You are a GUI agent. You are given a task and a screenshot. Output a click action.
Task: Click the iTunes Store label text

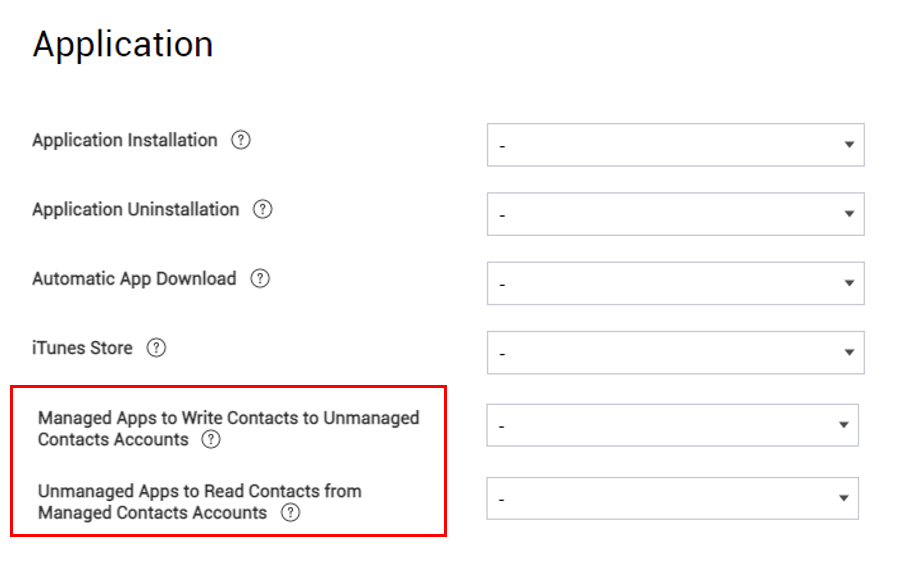pyautogui.click(x=82, y=348)
